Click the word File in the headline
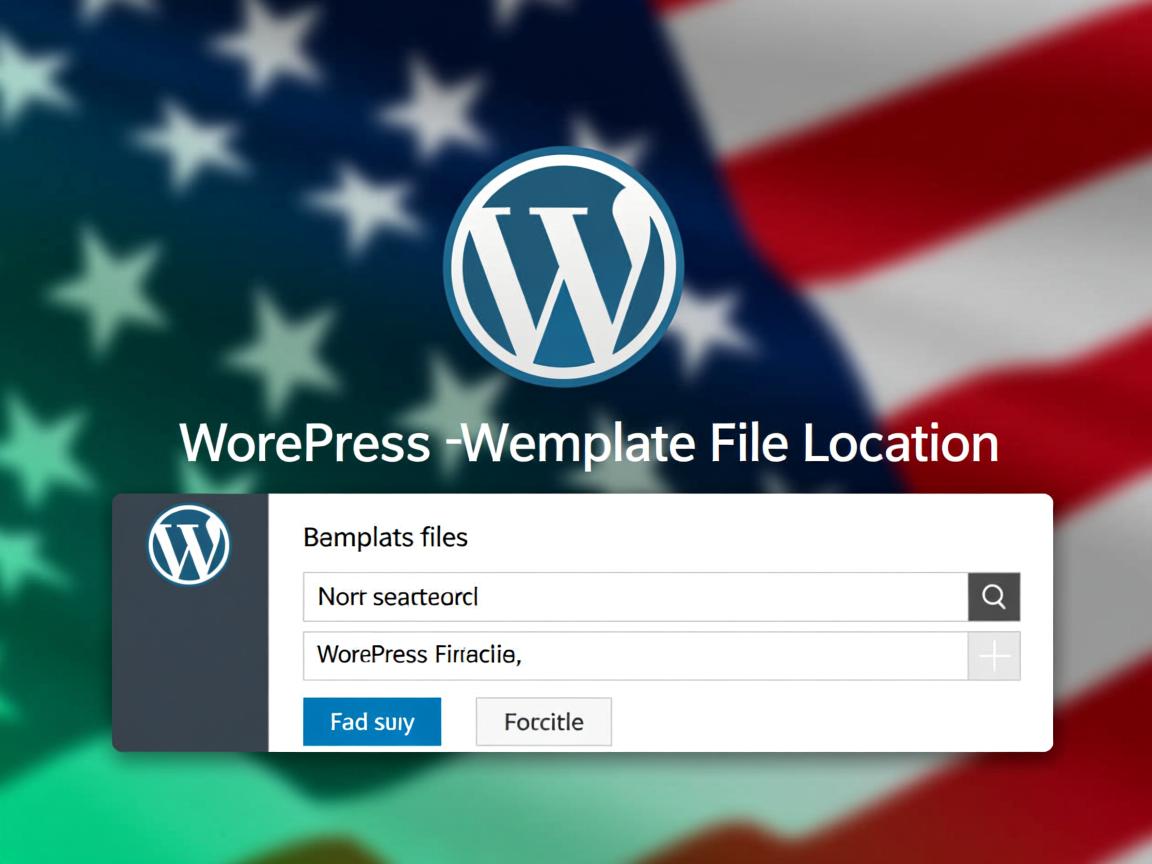 (x=749, y=443)
